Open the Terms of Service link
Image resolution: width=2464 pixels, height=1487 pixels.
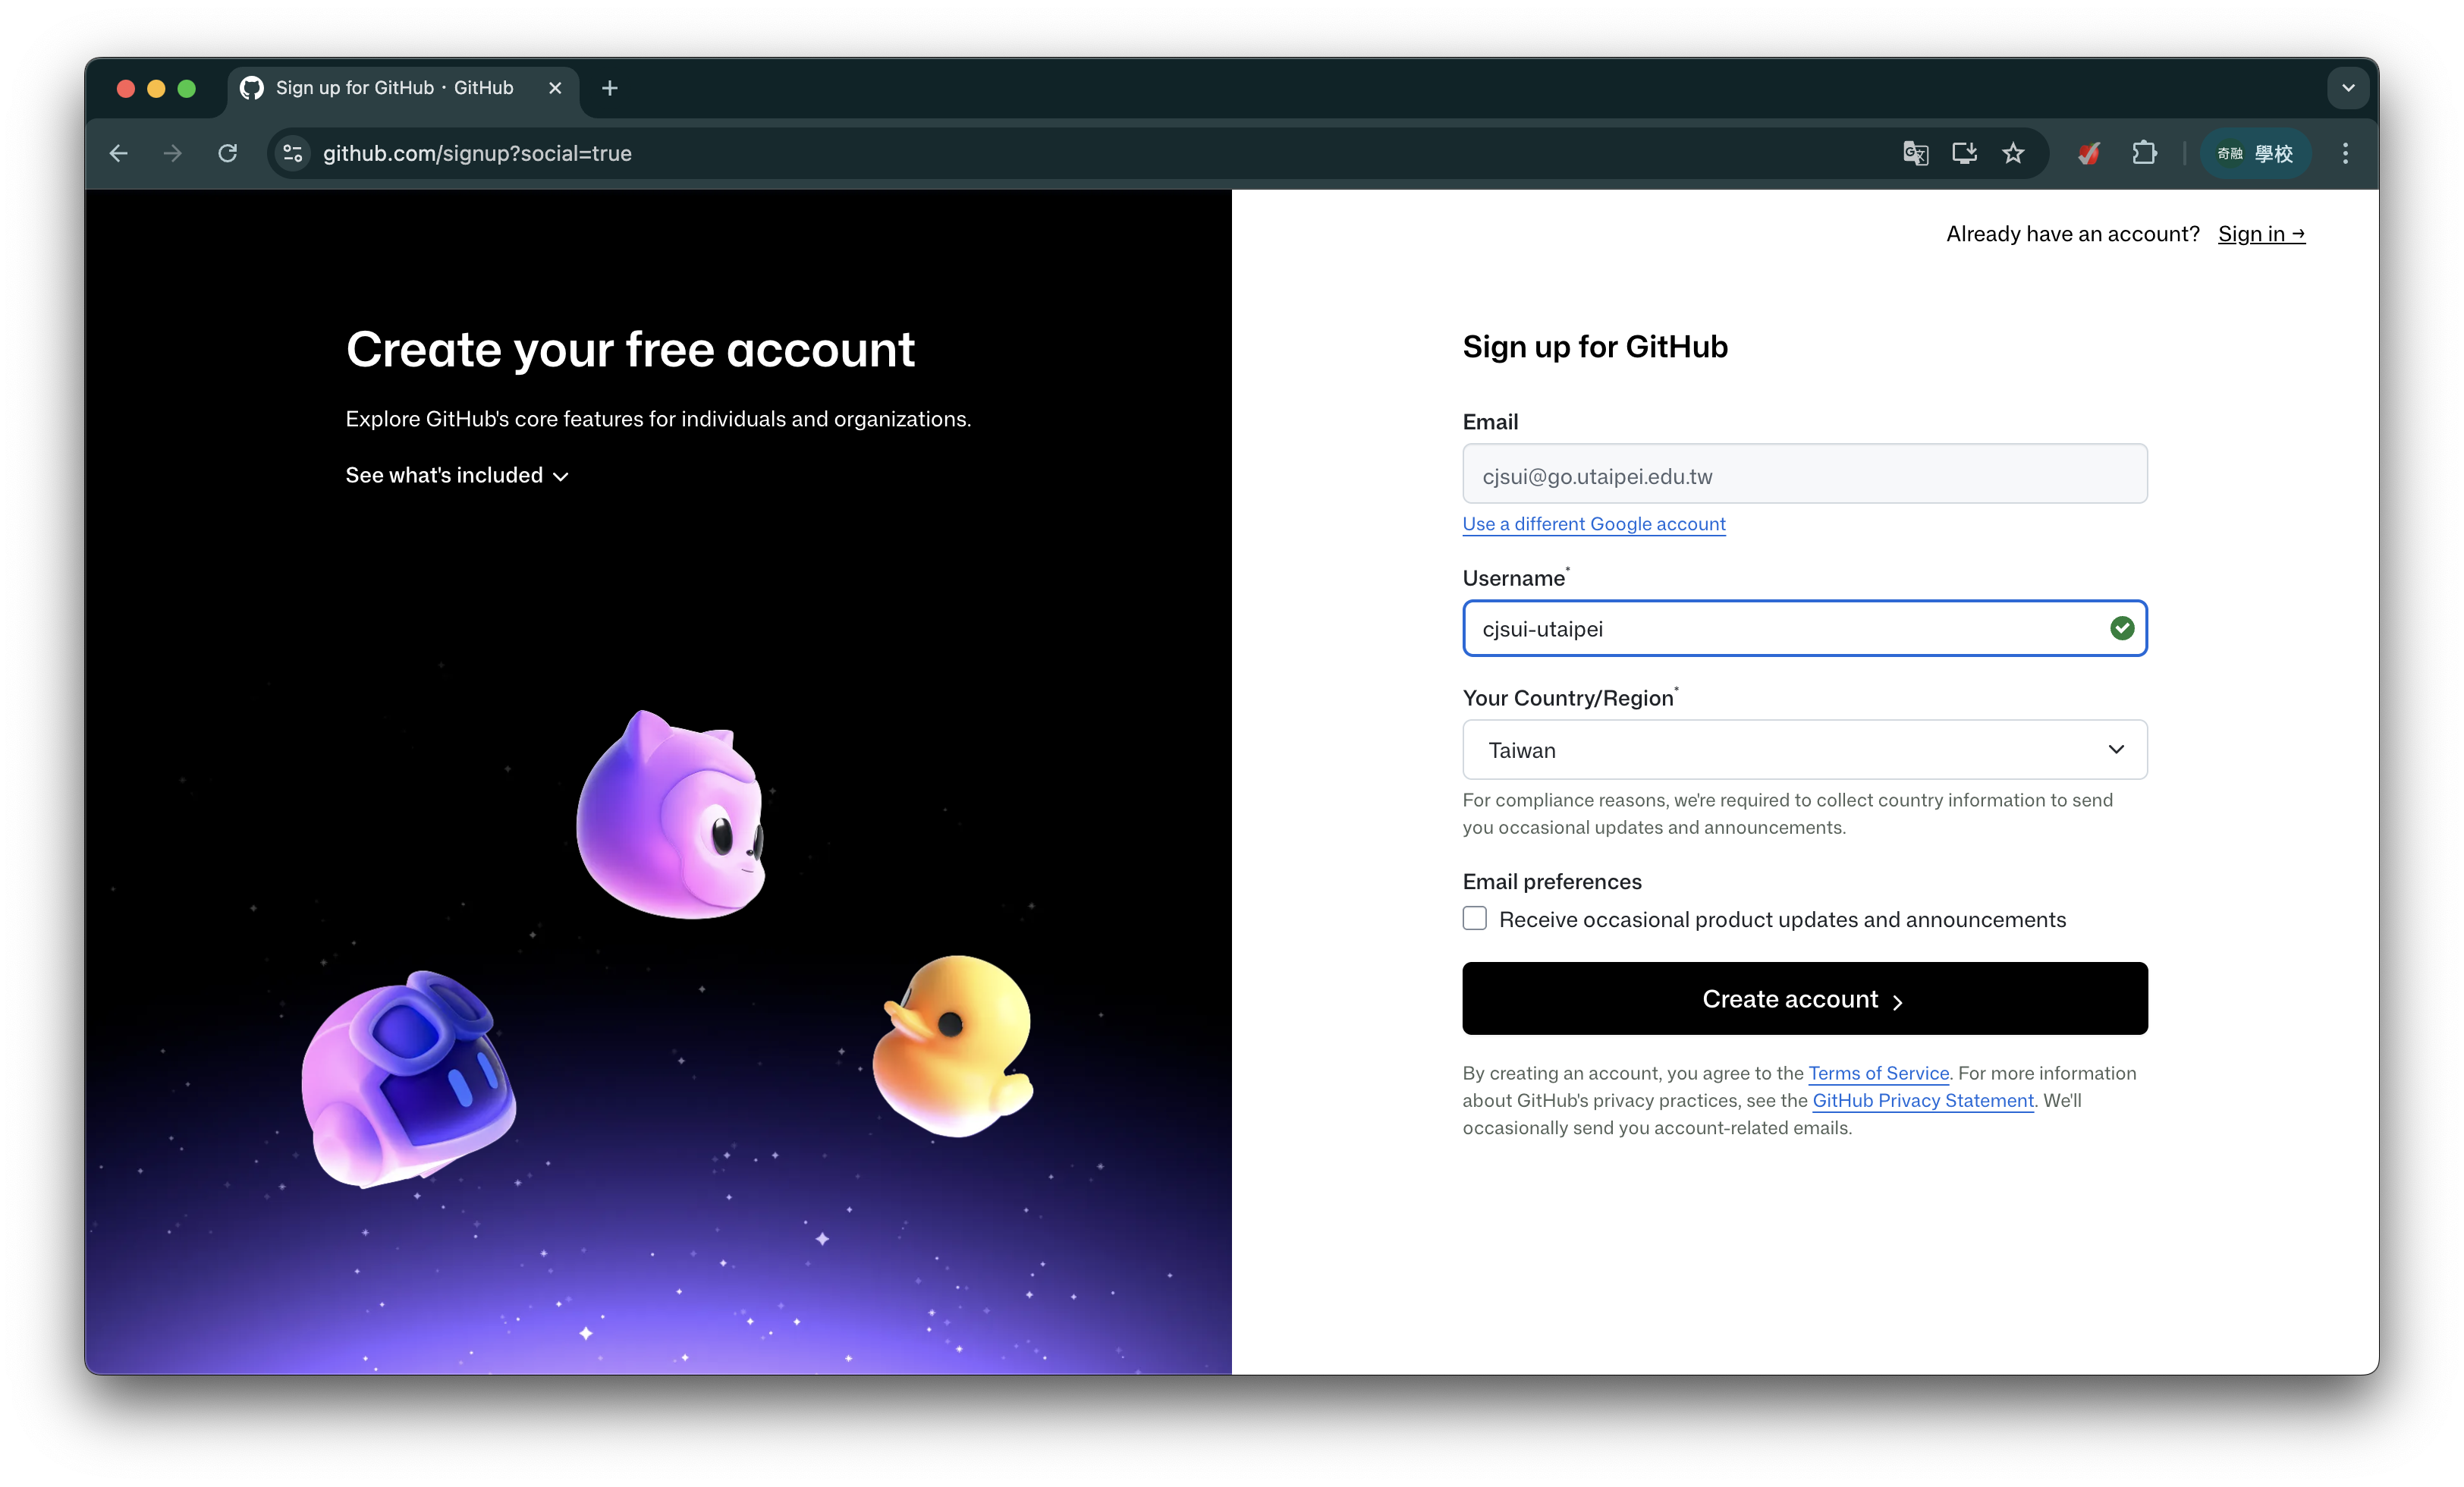coord(1878,1073)
